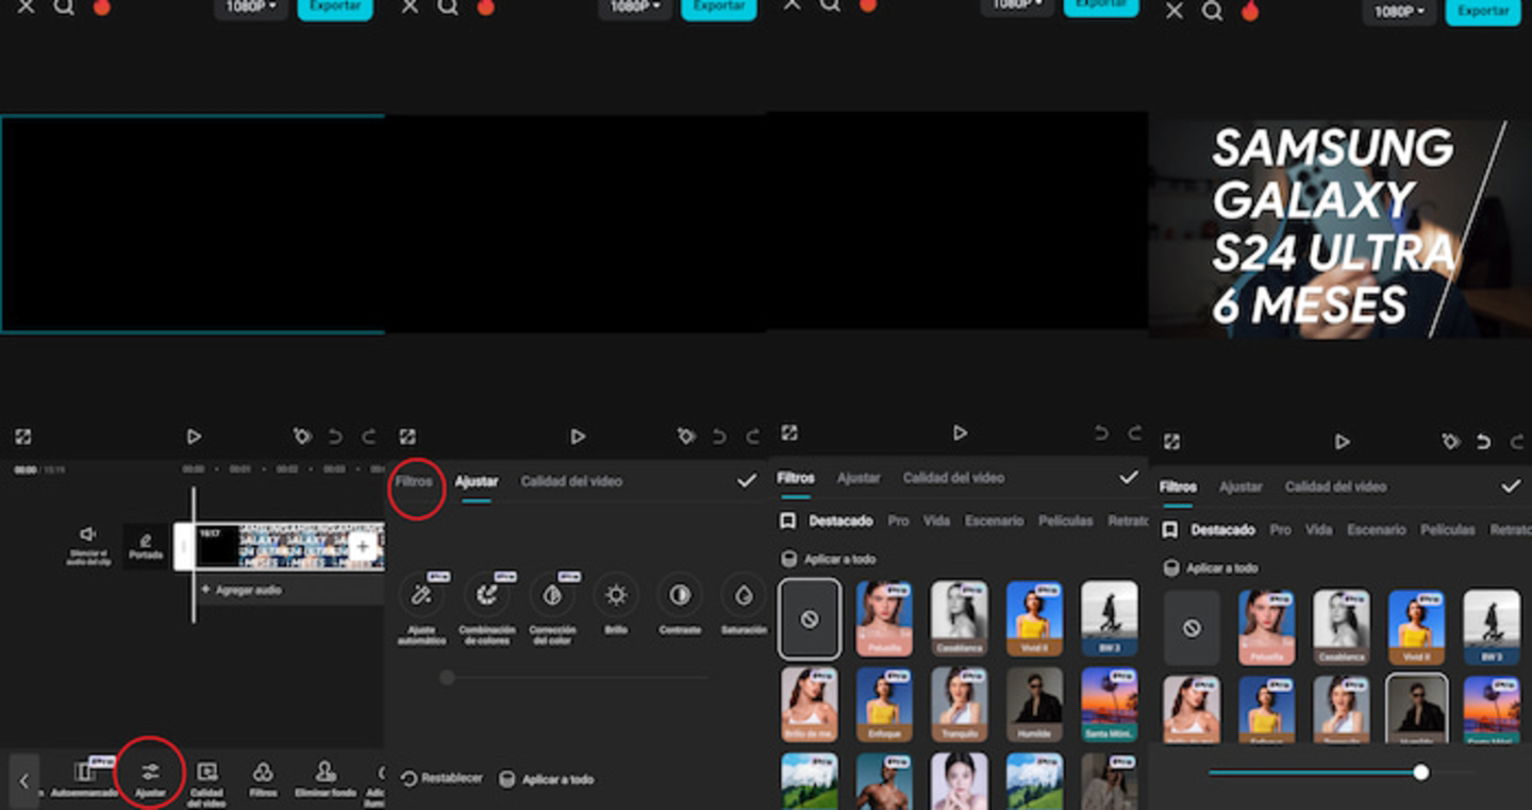The height and width of the screenshot is (810, 1532).
Task: Select the no-filter option in Samsung preview screen
Action: [x=1191, y=628]
